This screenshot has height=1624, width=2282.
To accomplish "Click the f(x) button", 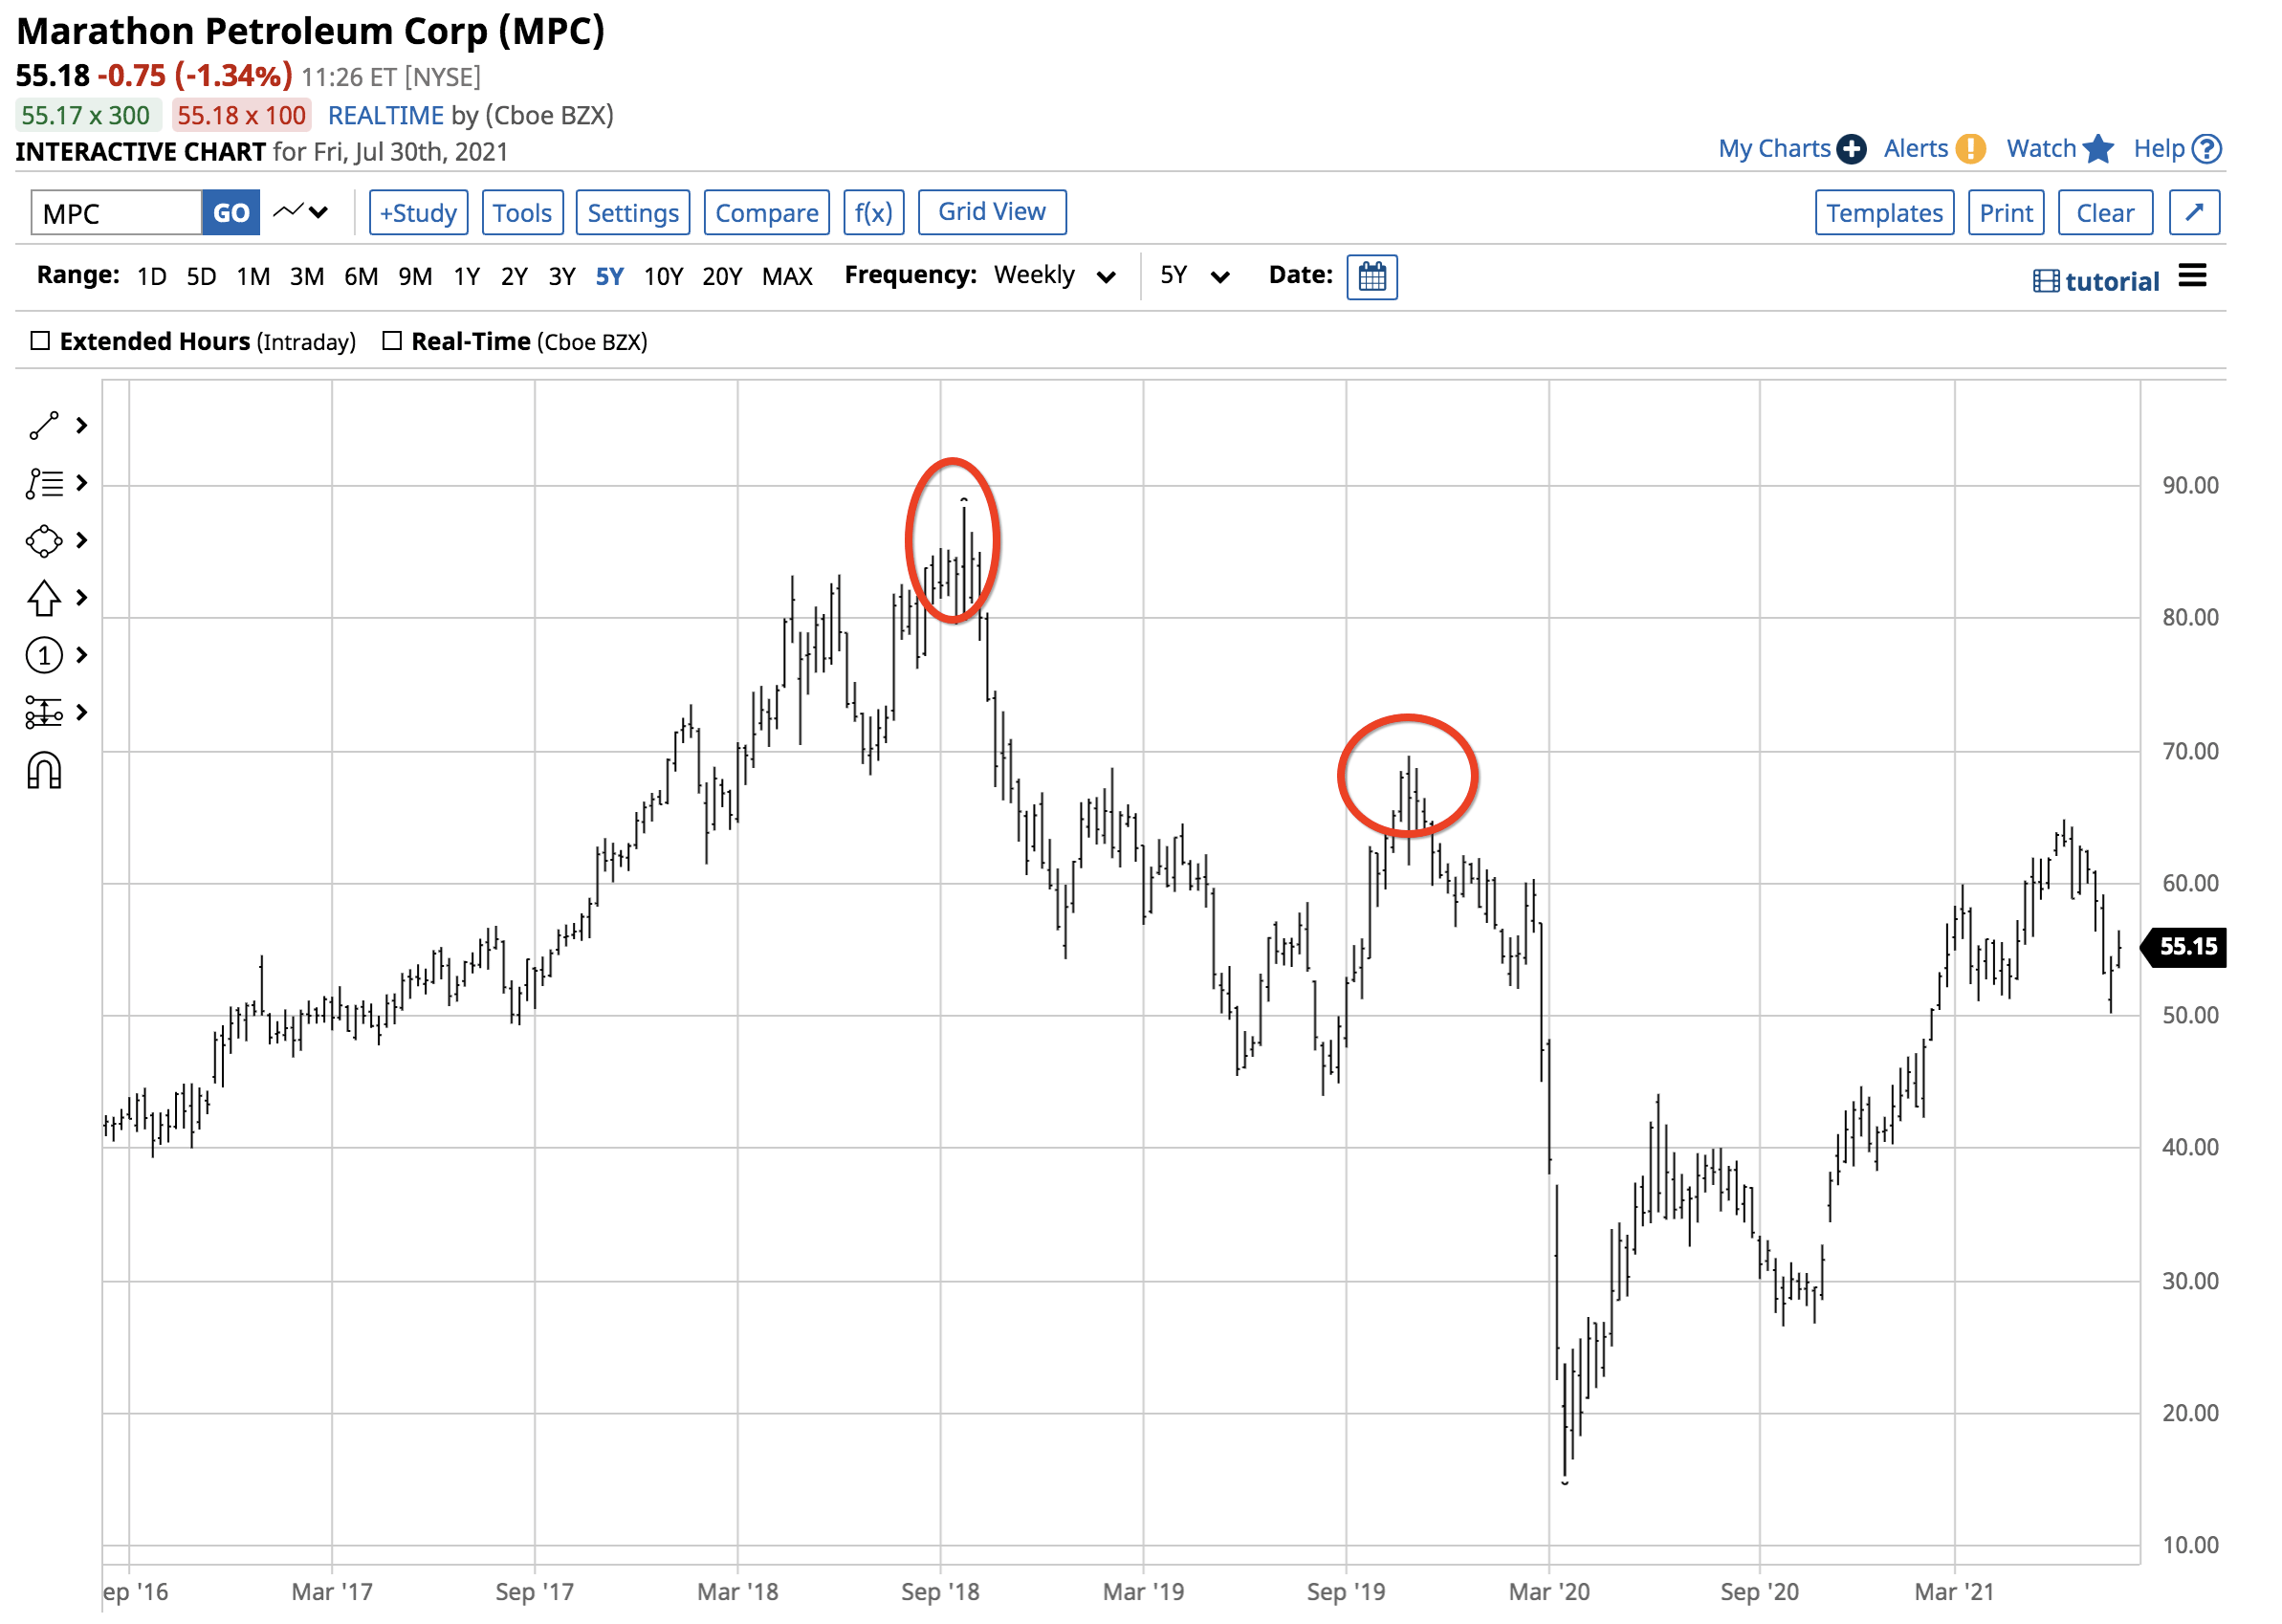I will tap(873, 213).
